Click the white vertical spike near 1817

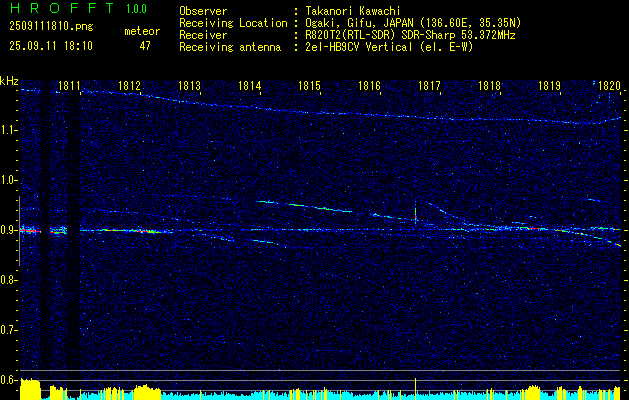coord(415,213)
